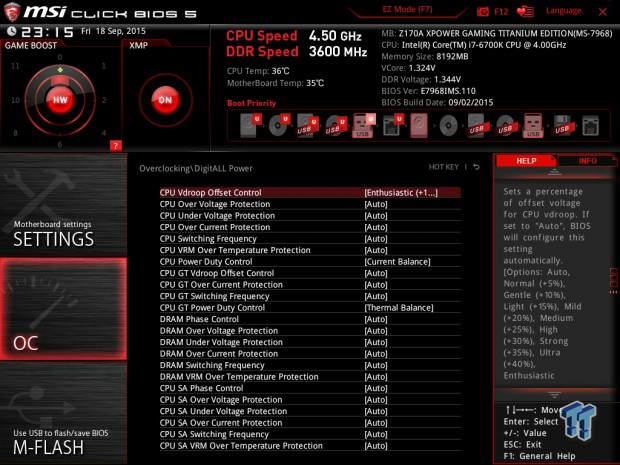Click the Overclocking\DigitALL Power breadcrumb
Image resolution: width=620 pixels, height=465 pixels.
[196, 168]
